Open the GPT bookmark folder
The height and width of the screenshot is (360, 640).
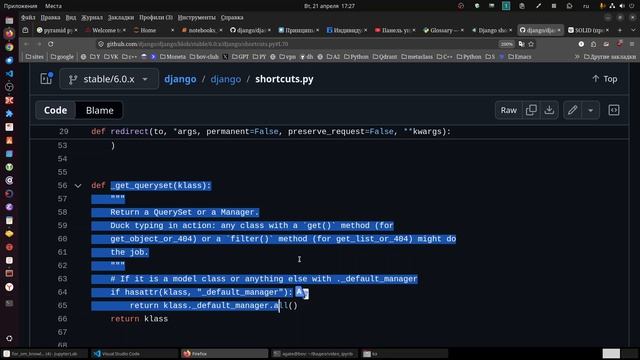(240, 57)
